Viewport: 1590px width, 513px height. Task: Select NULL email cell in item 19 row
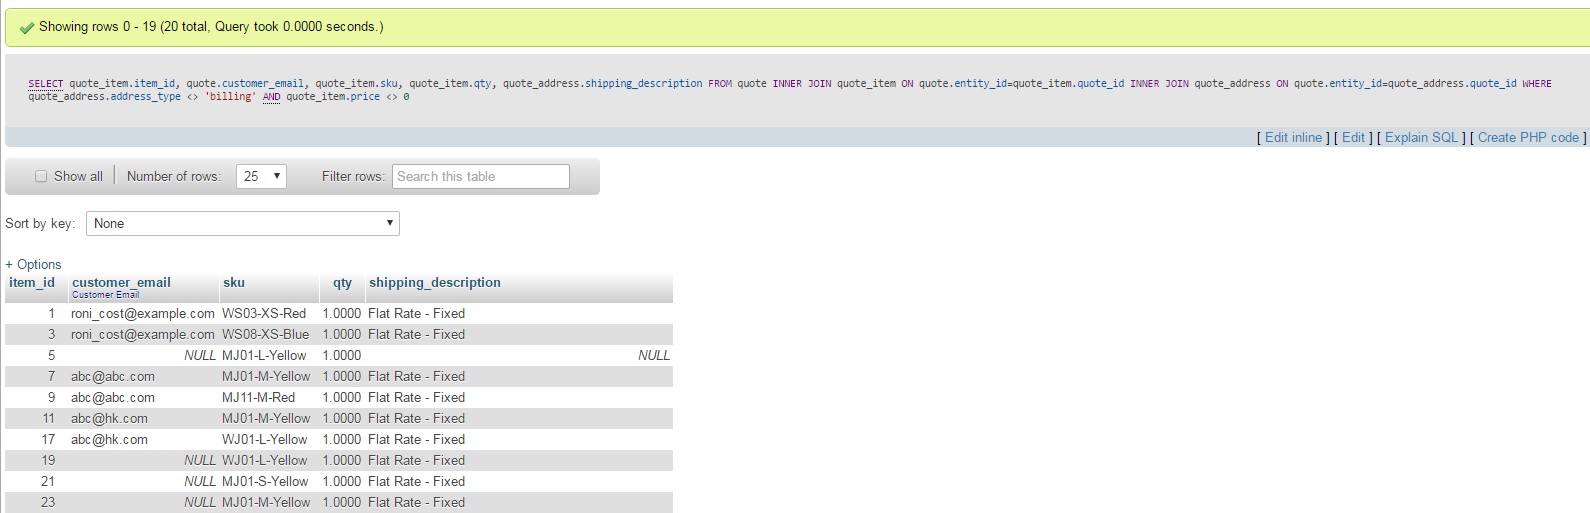(x=200, y=461)
